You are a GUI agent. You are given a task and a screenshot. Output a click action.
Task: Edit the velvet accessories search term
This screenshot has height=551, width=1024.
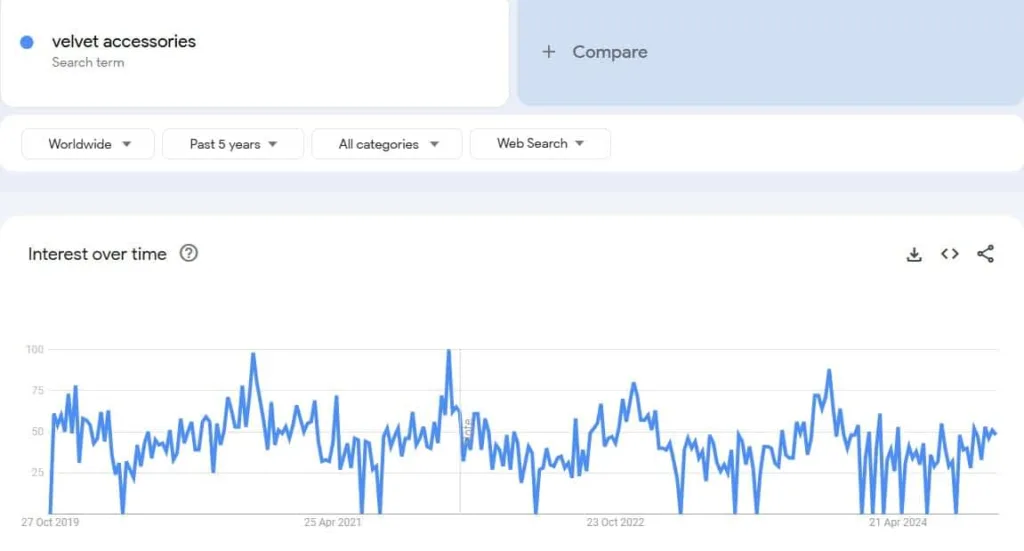124,42
